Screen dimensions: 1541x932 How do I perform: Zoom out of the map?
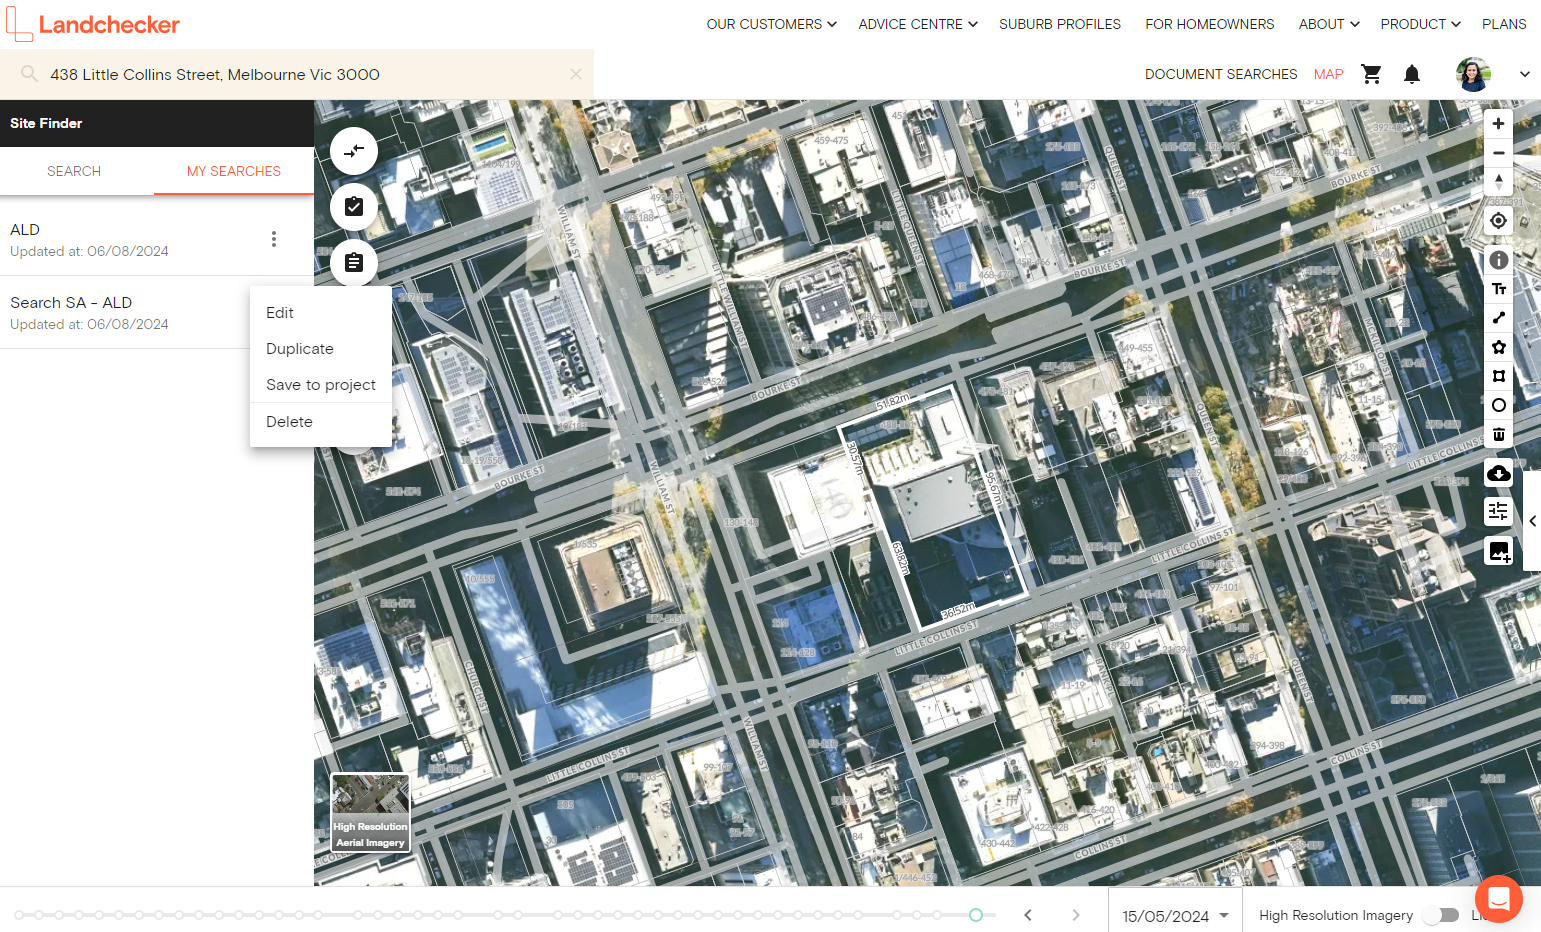pos(1498,153)
